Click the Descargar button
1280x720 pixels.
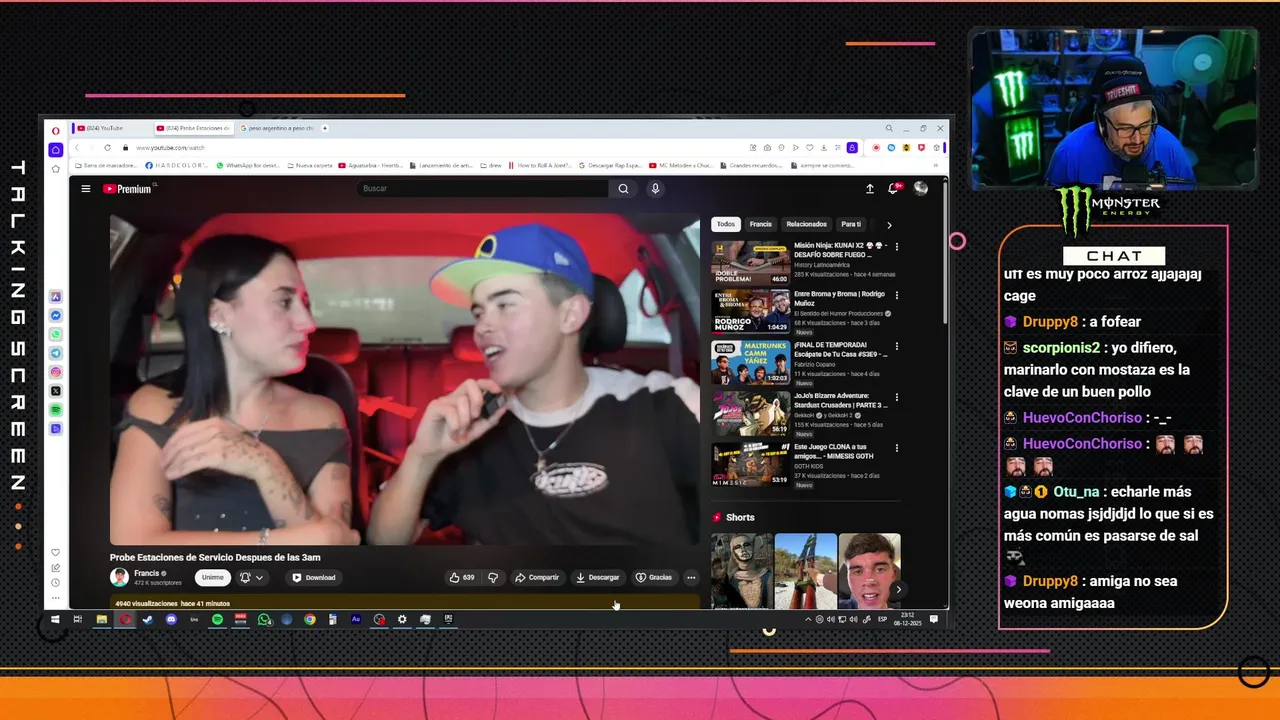(598, 577)
